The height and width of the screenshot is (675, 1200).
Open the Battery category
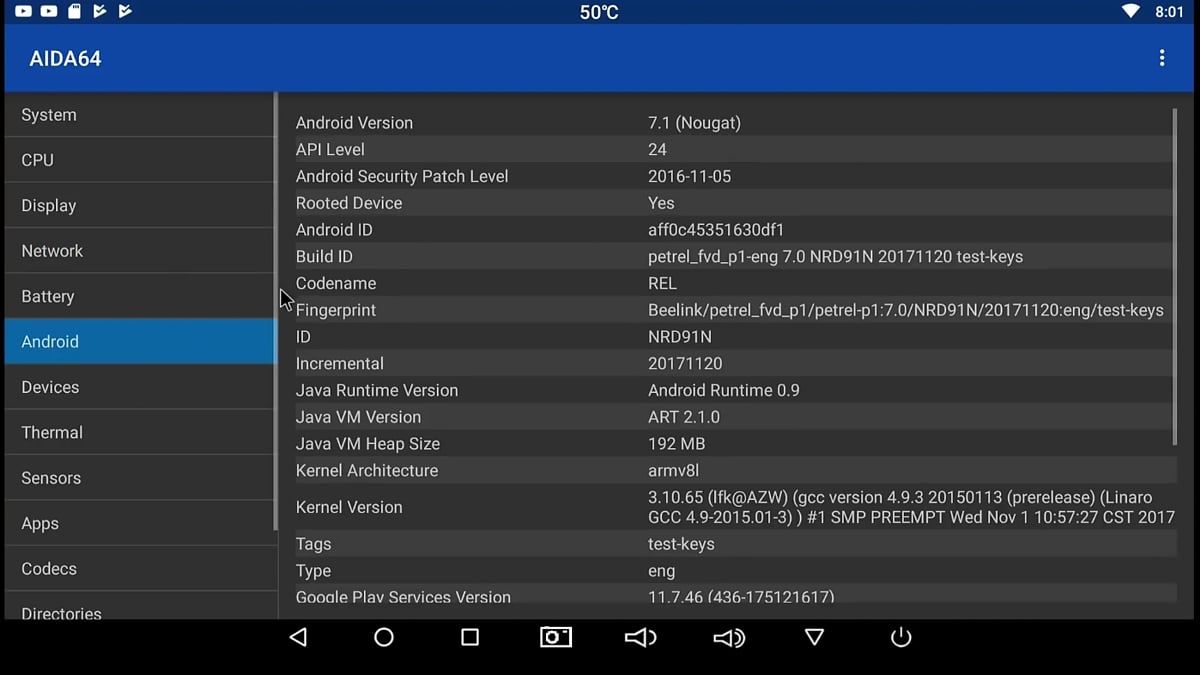coord(139,296)
